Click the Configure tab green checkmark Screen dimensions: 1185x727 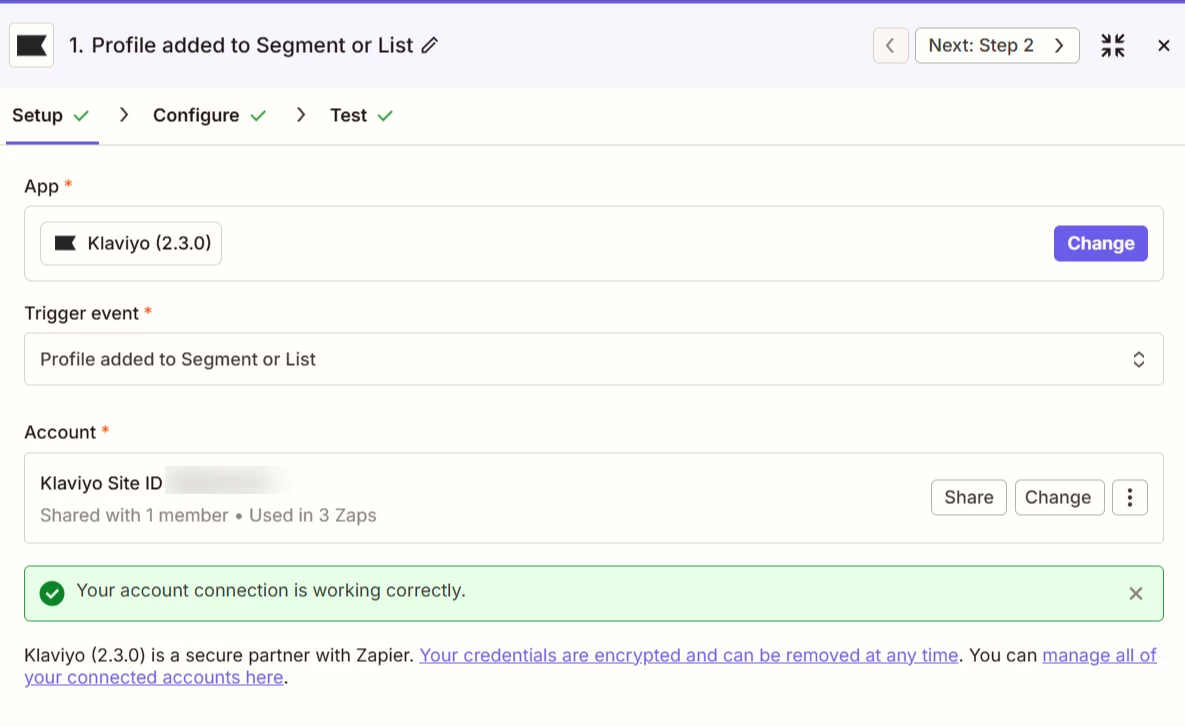pyautogui.click(x=258, y=116)
